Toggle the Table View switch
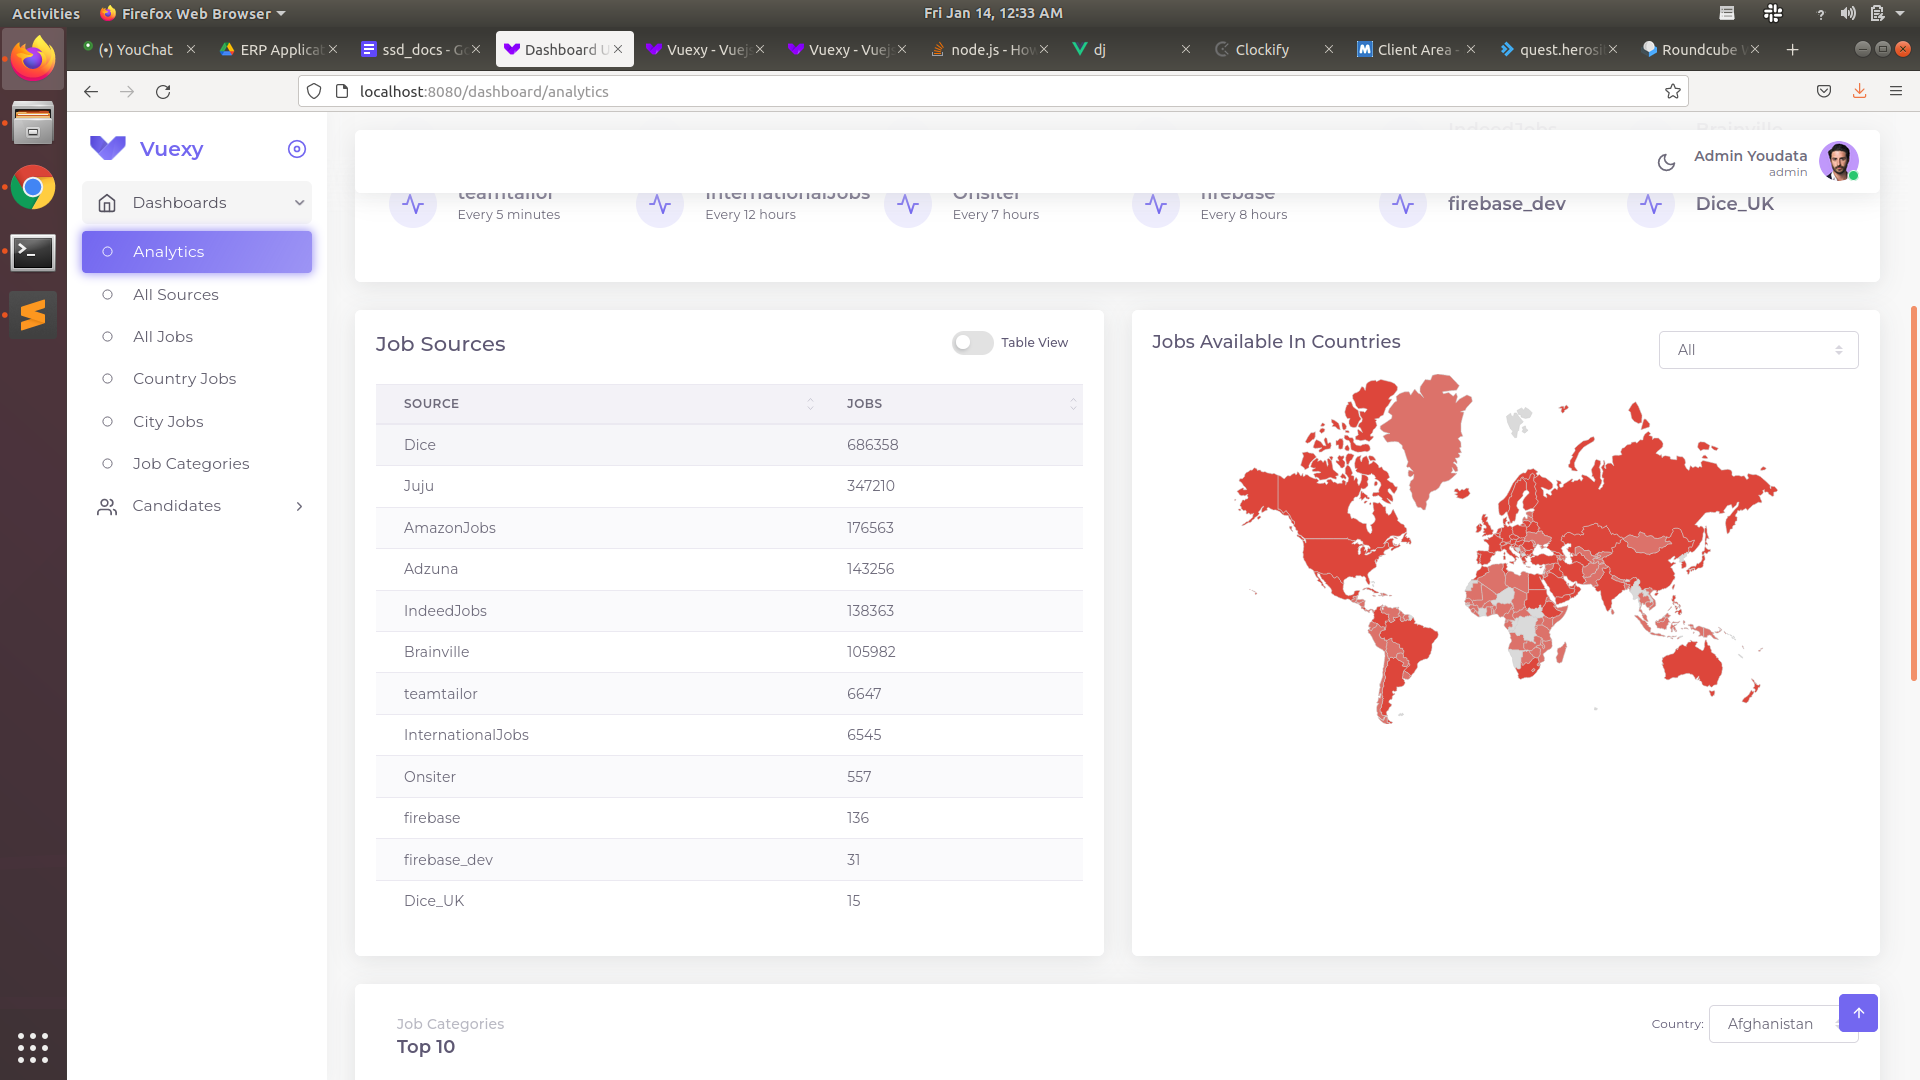1920x1080 pixels. point(972,343)
